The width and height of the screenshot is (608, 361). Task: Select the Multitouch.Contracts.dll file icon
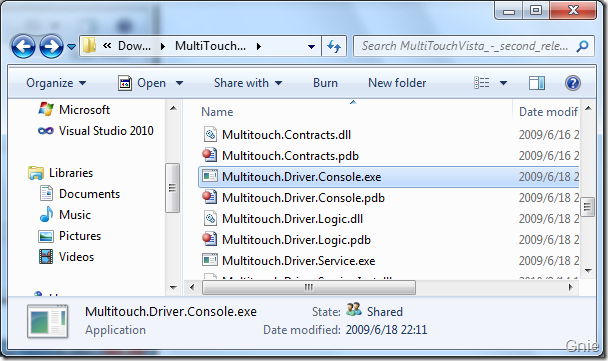[210, 135]
